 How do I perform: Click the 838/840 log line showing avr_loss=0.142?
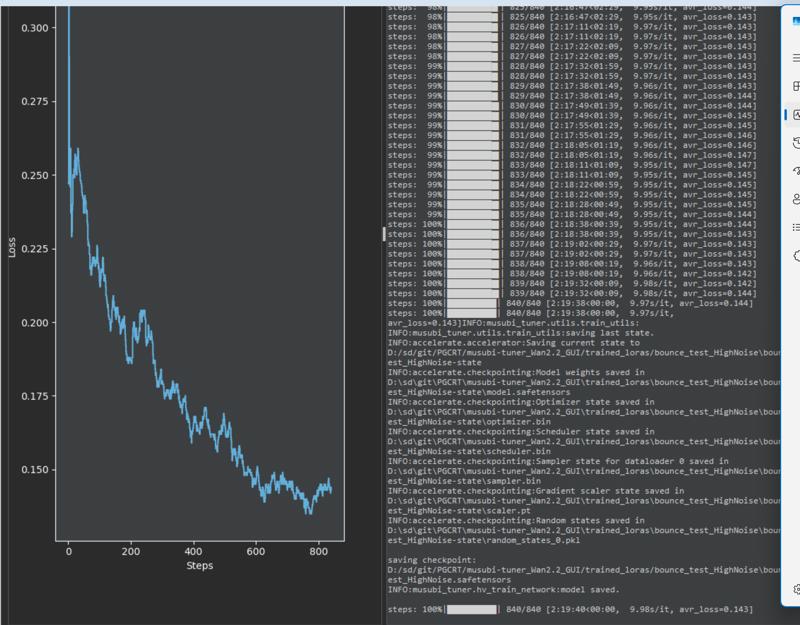(572, 273)
